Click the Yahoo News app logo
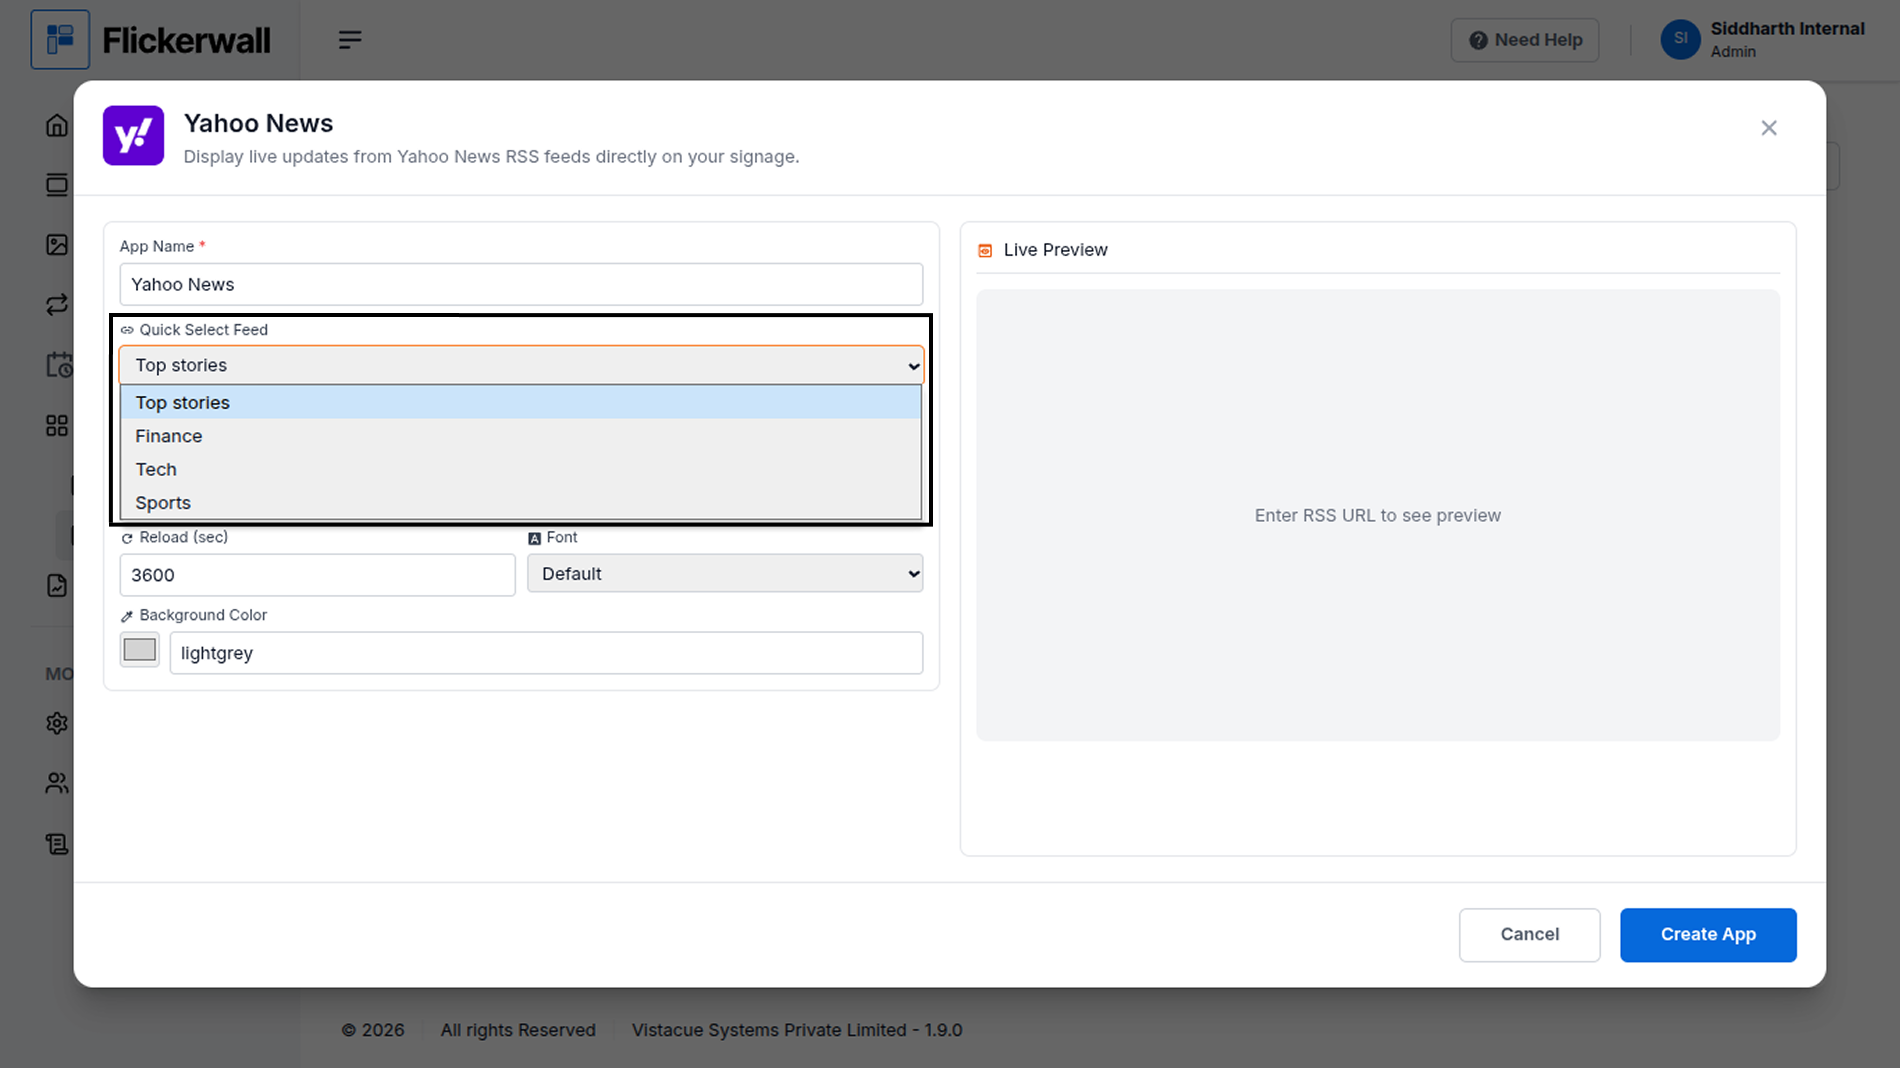Image resolution: width=1900 pixels, height=1068 pixels. click(x=133, y=136)
